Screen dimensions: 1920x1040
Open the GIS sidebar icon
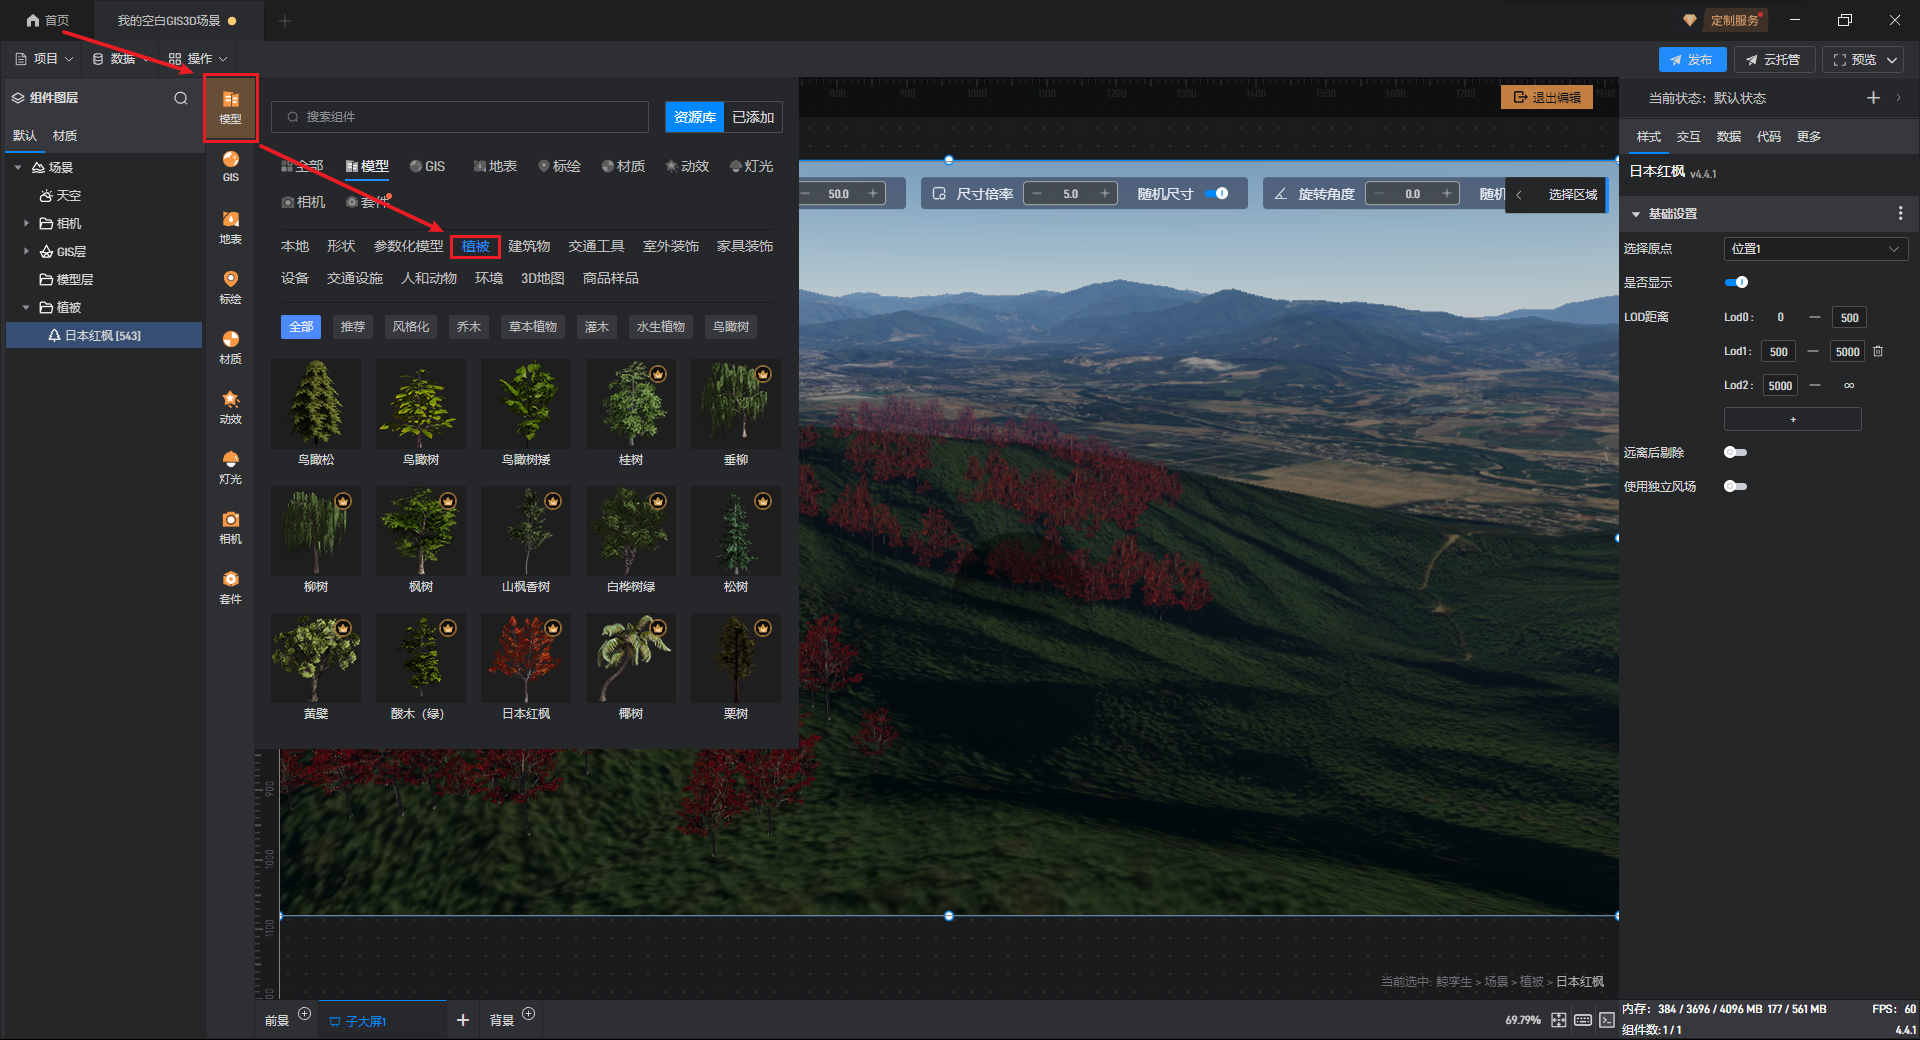[231, 166]
